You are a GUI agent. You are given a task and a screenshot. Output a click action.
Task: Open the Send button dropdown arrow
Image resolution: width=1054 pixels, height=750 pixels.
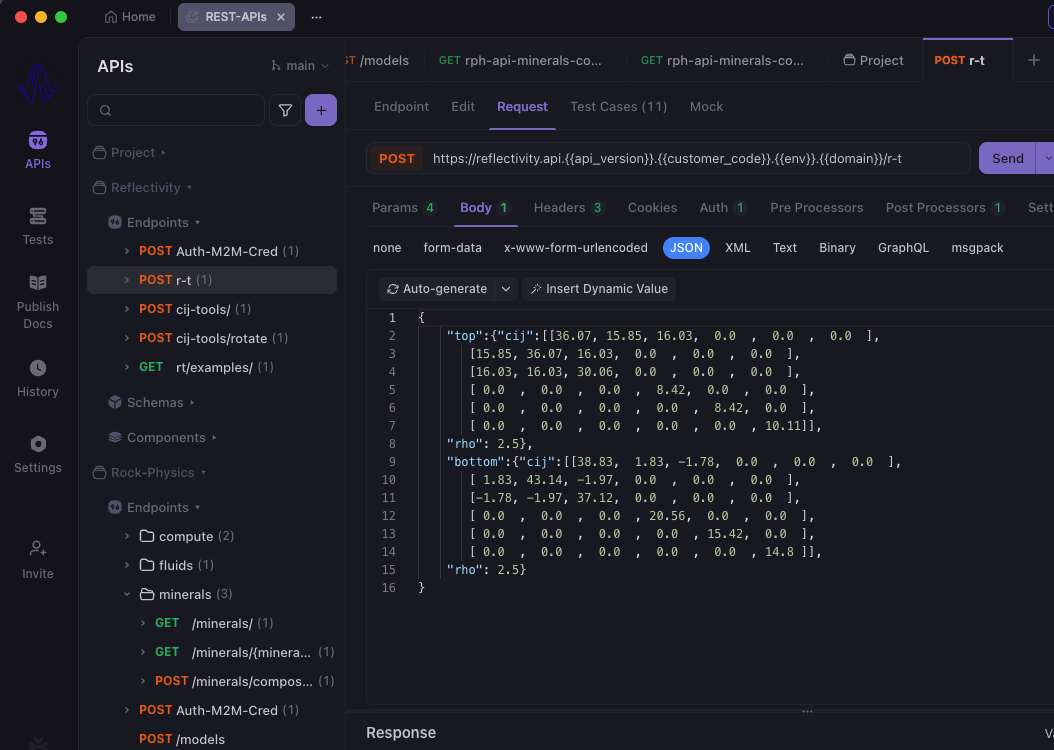click(1047, 159)
